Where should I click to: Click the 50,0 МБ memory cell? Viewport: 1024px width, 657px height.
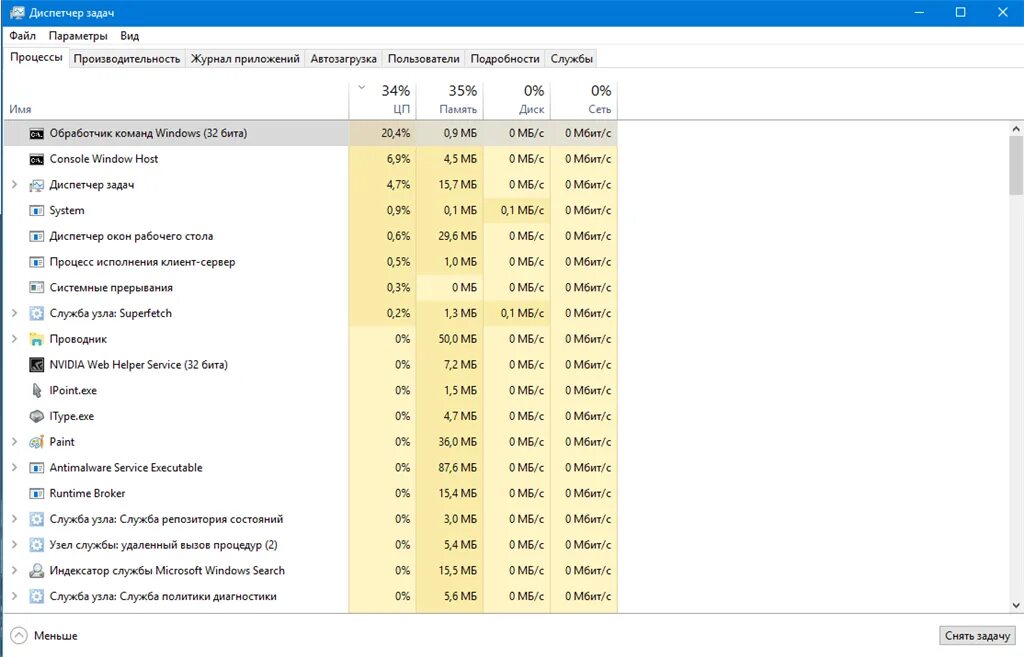(x=450, y=339)
